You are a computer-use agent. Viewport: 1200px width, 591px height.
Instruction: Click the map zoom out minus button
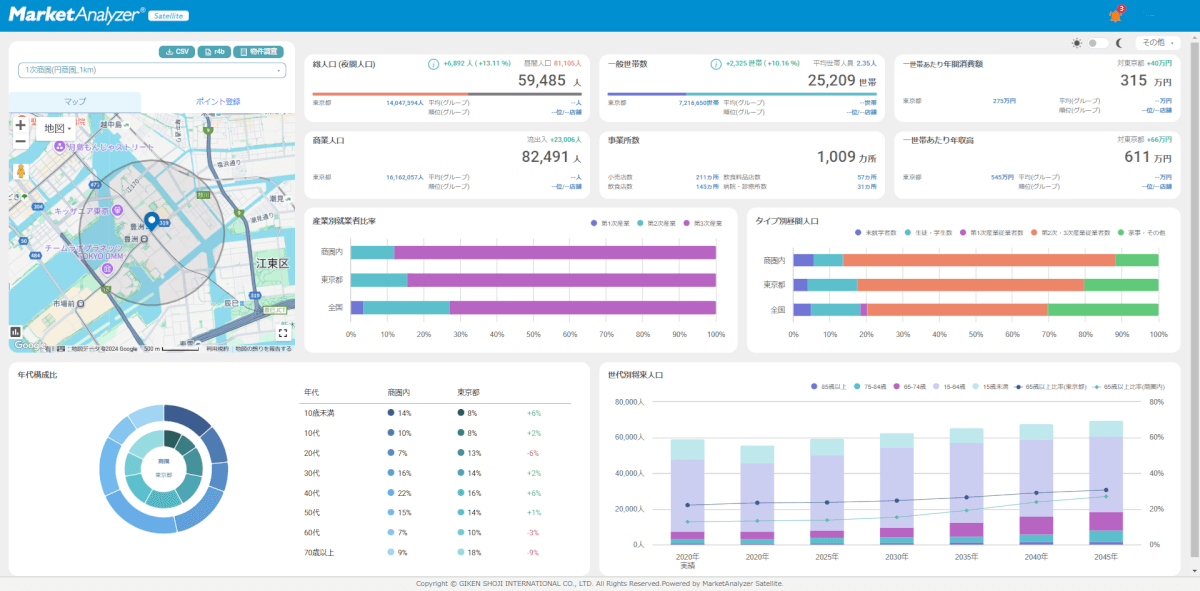point(20,142)
